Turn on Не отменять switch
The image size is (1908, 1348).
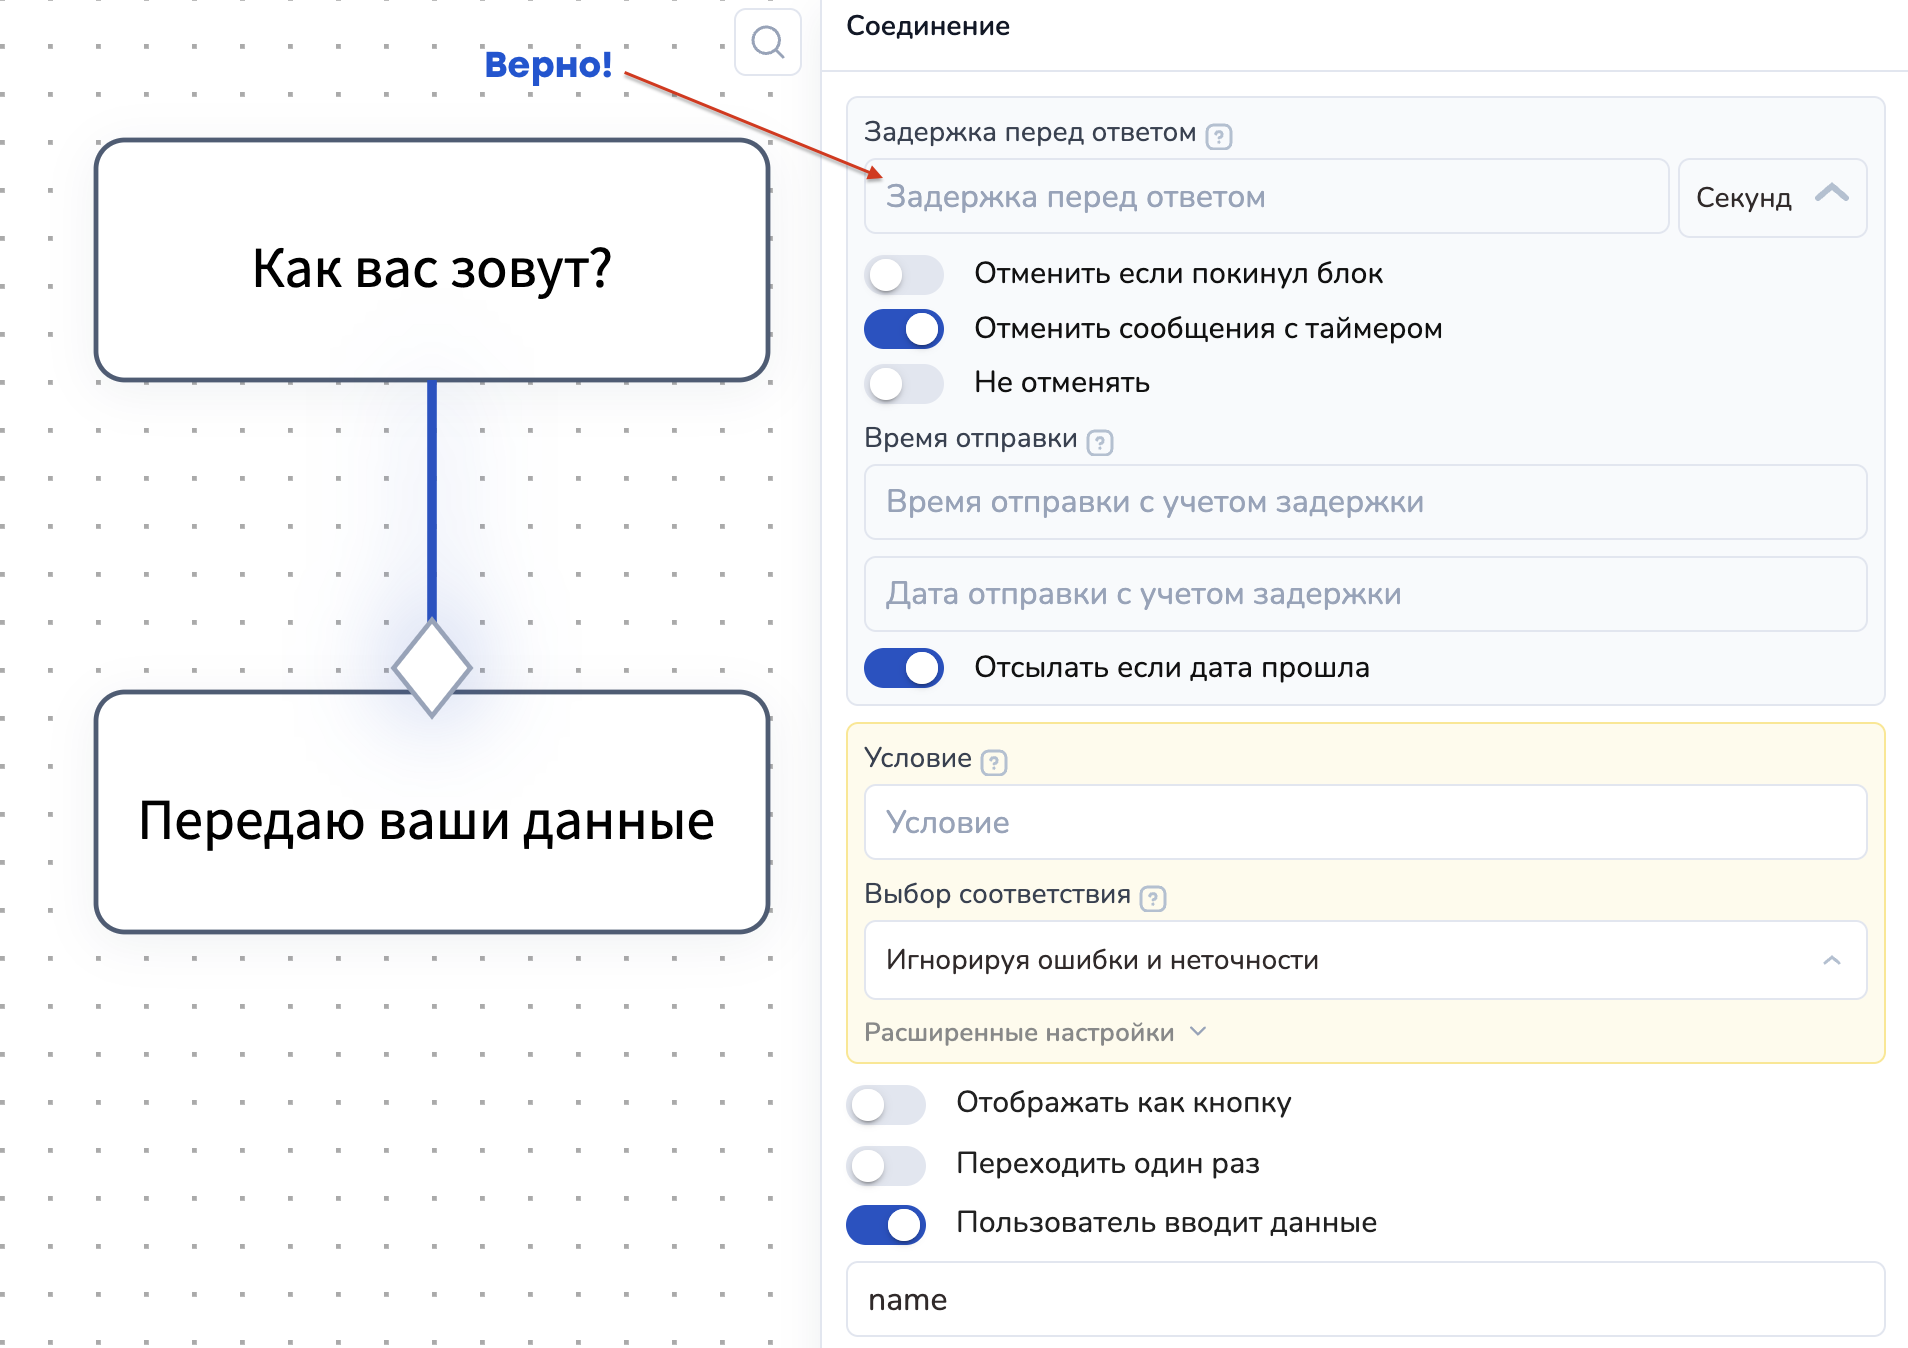(903, 383)
